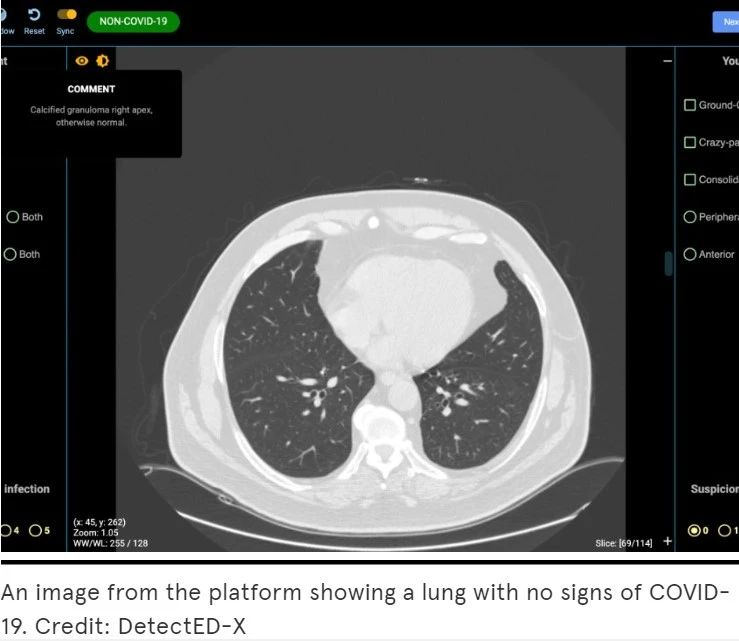The image size is (739, 641).
Task: Select infection rating 5 radio button
Action: [35, 530]
